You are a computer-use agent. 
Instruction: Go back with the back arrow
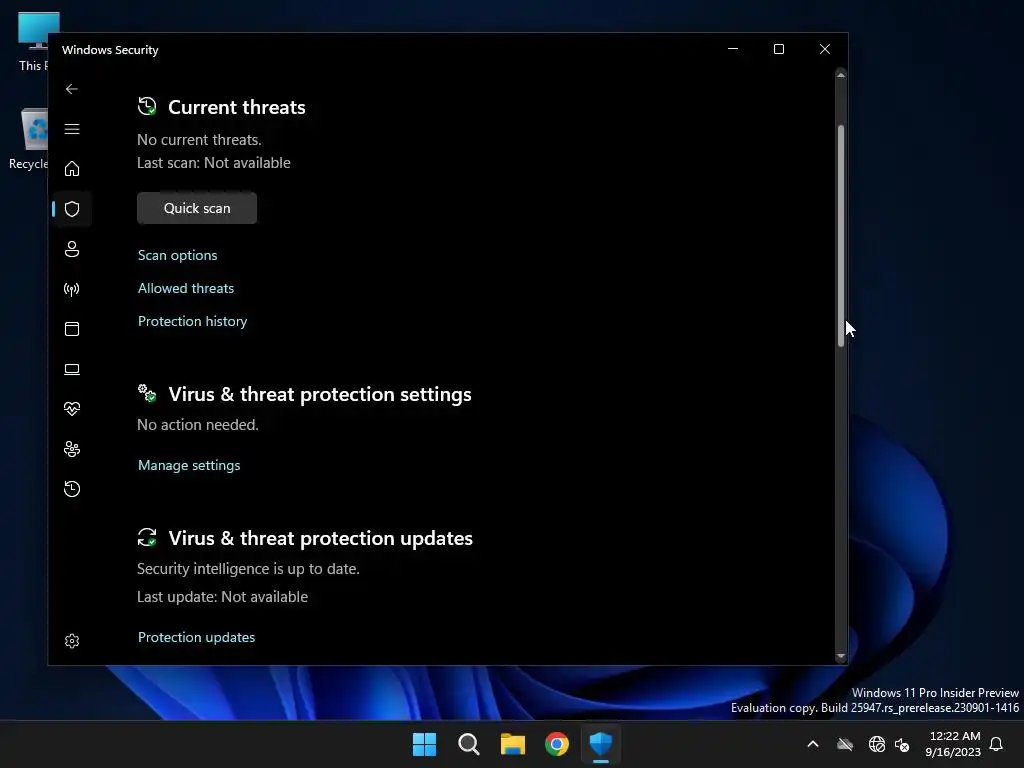point(72,89)
